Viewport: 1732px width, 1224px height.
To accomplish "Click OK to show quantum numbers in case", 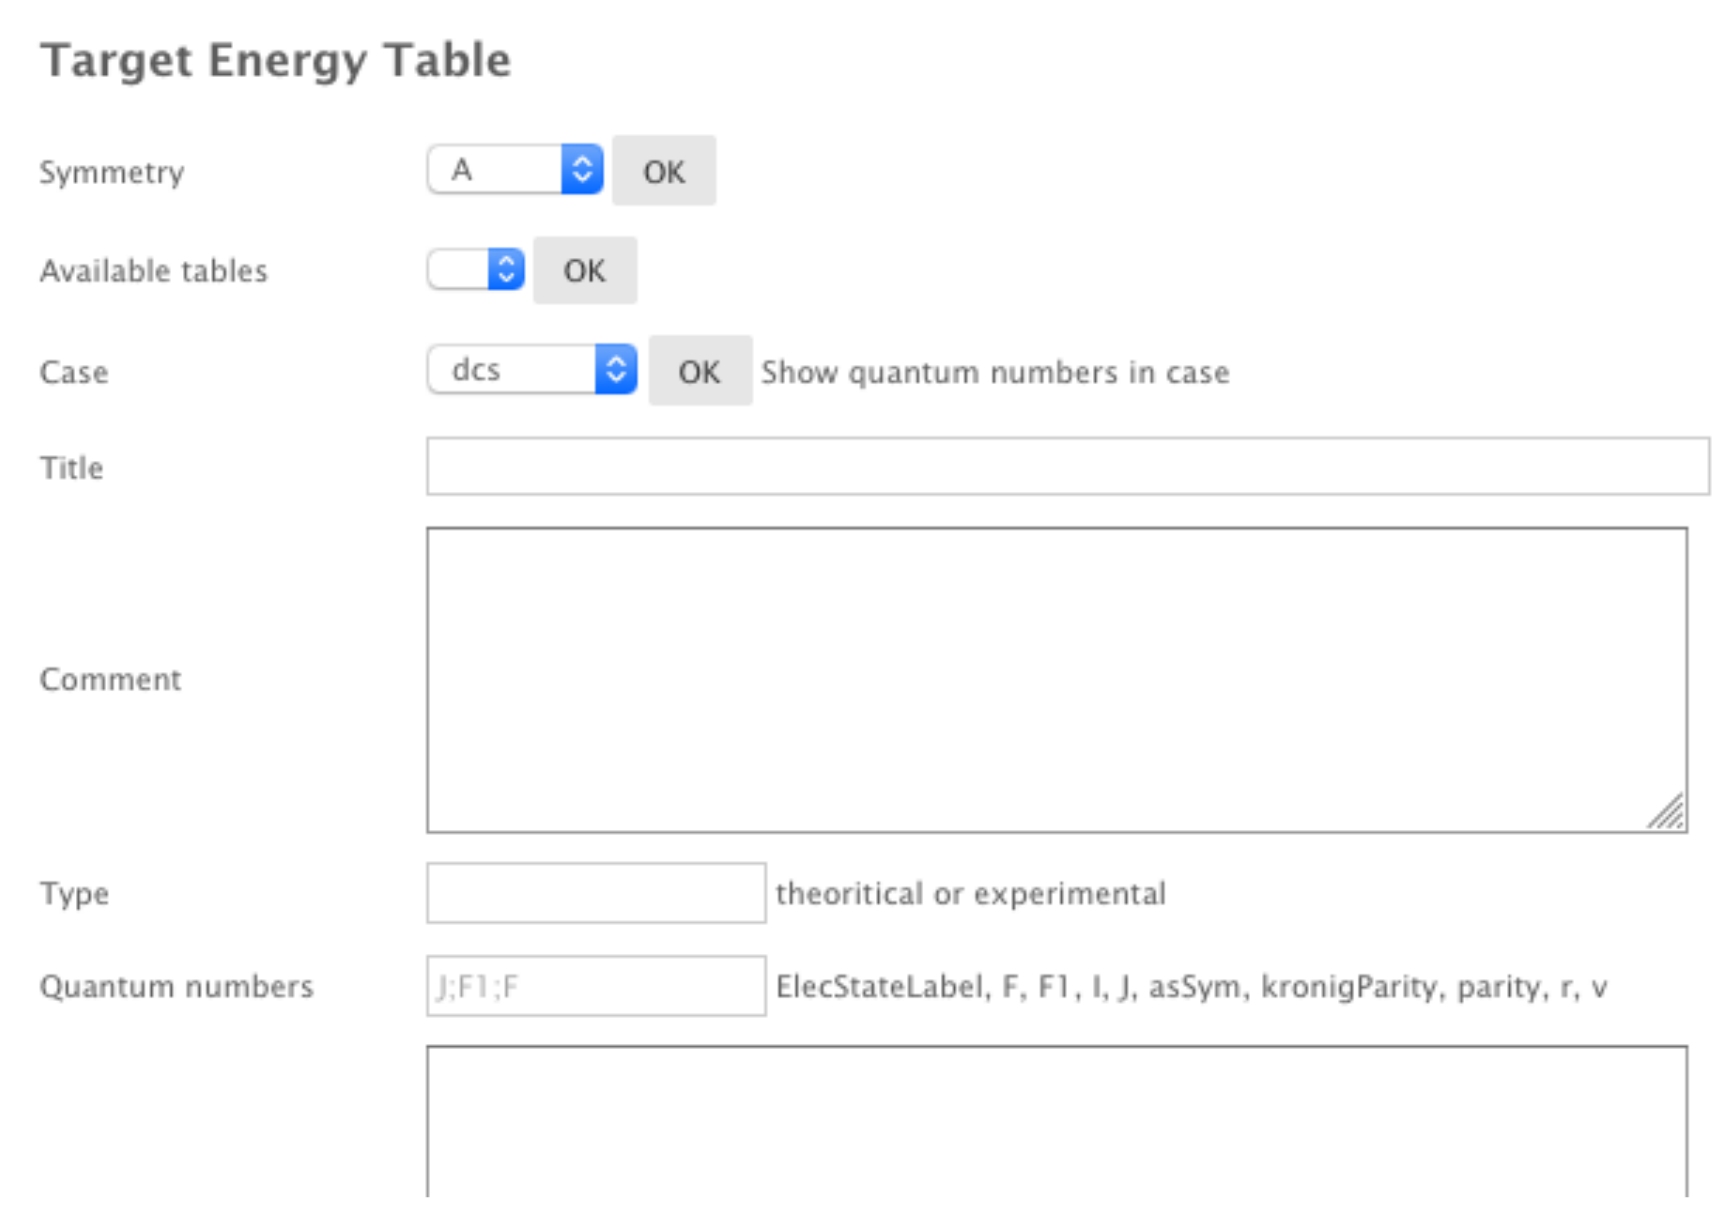I will point(699,371).
